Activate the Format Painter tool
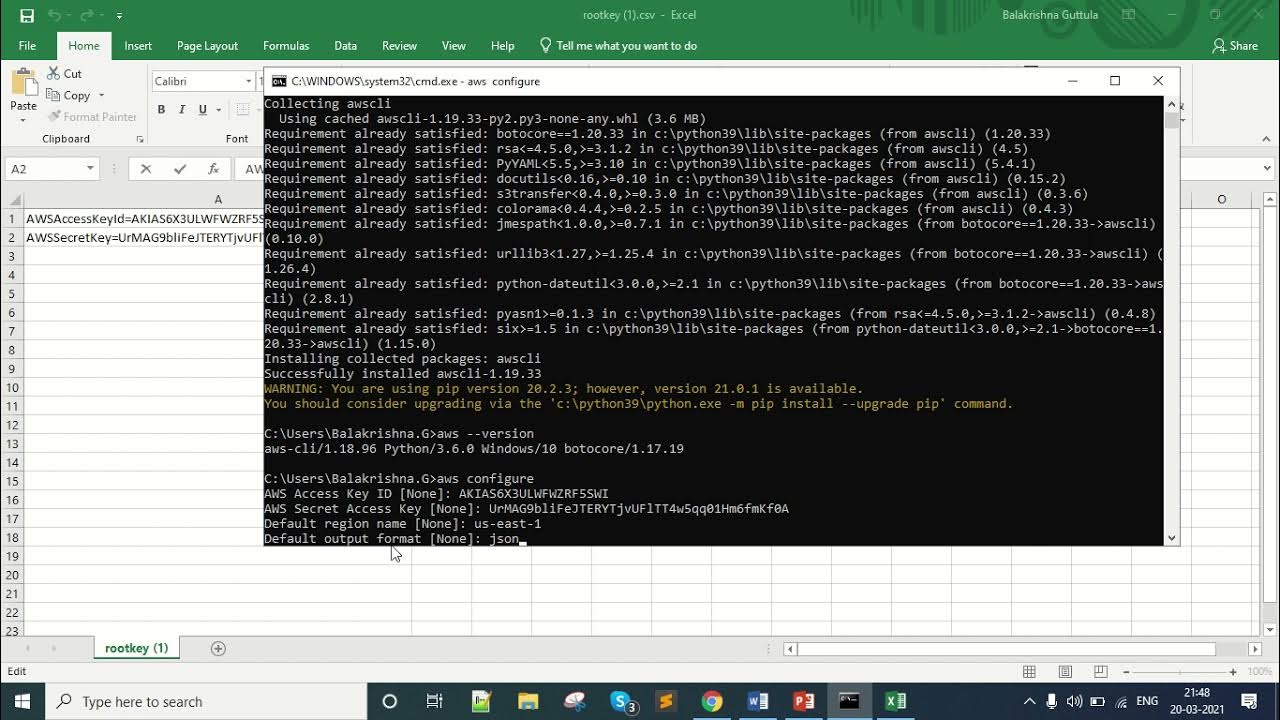Image resolution: width=1280 pixels, height=720 pixels. (x=91, y=117)
